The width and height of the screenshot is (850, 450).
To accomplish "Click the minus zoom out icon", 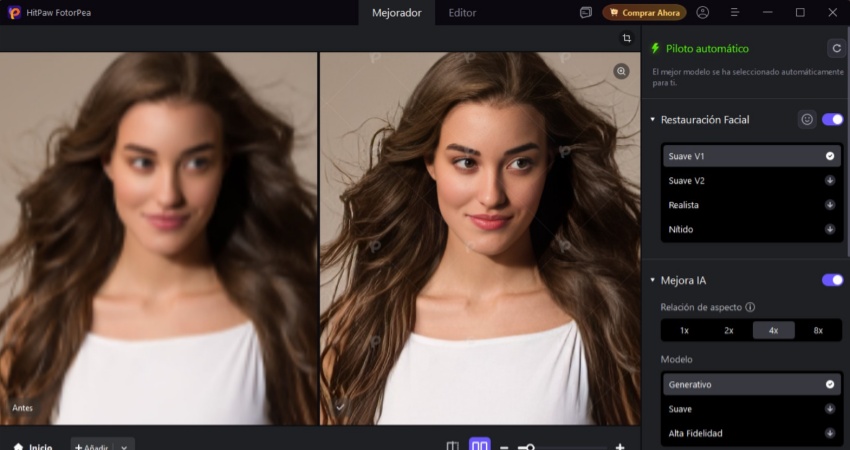I will pyautogui.click(x=504, y=447).
